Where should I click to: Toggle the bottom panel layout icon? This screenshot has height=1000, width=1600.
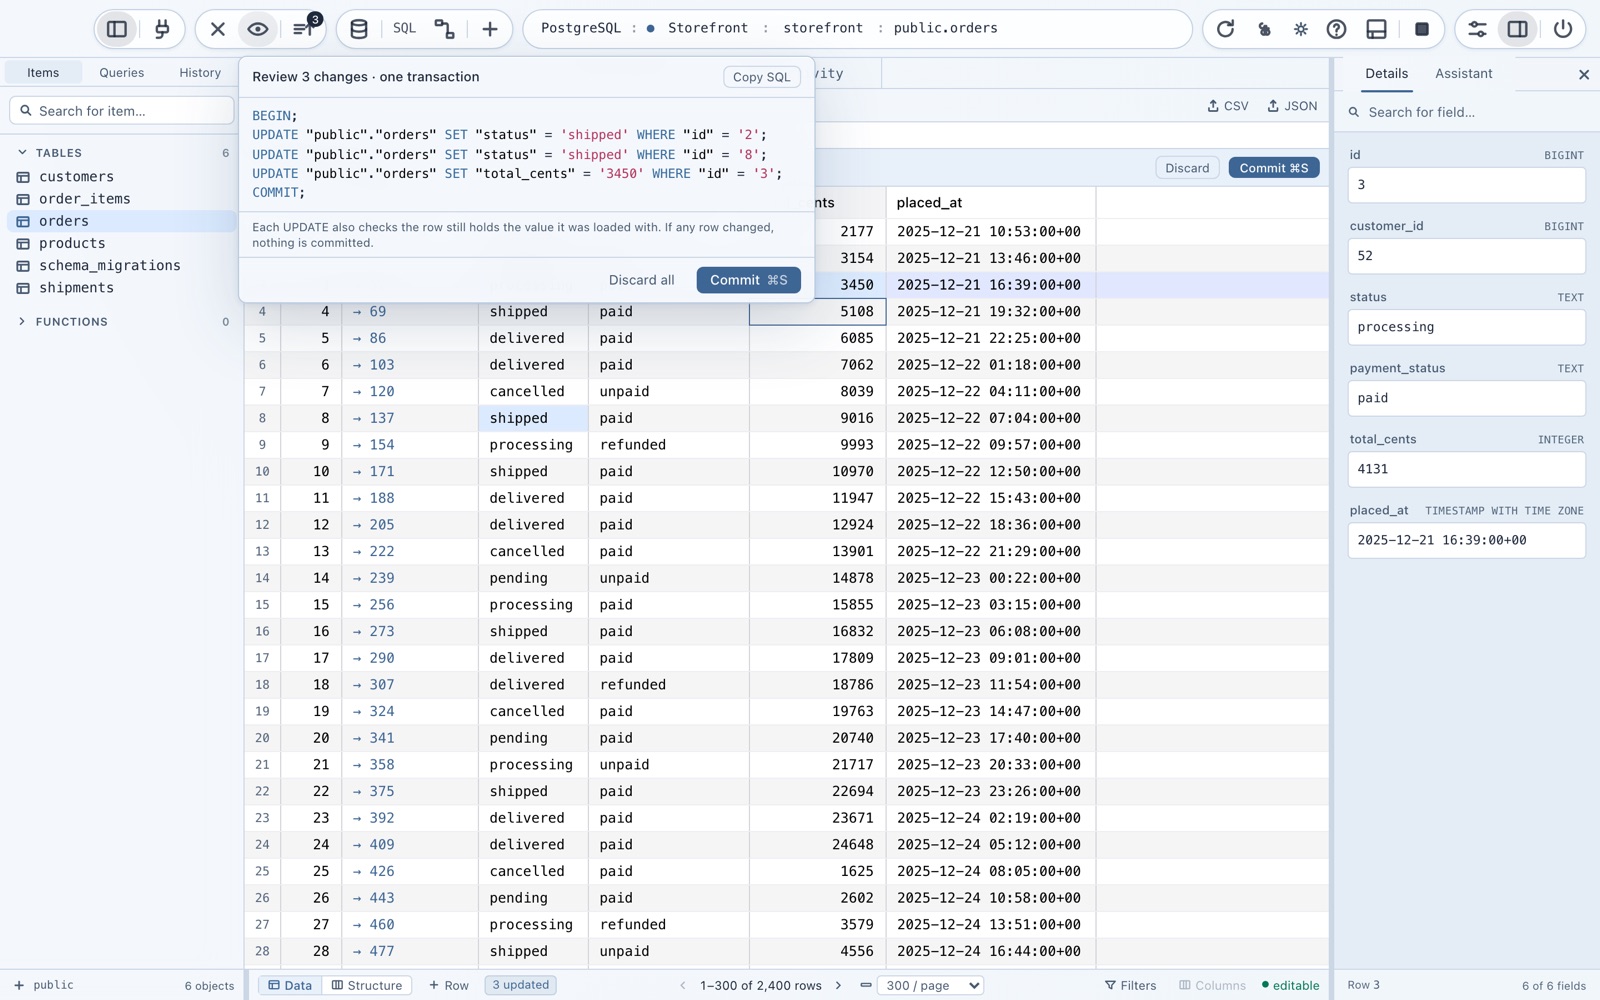[x=1377, y=29]
